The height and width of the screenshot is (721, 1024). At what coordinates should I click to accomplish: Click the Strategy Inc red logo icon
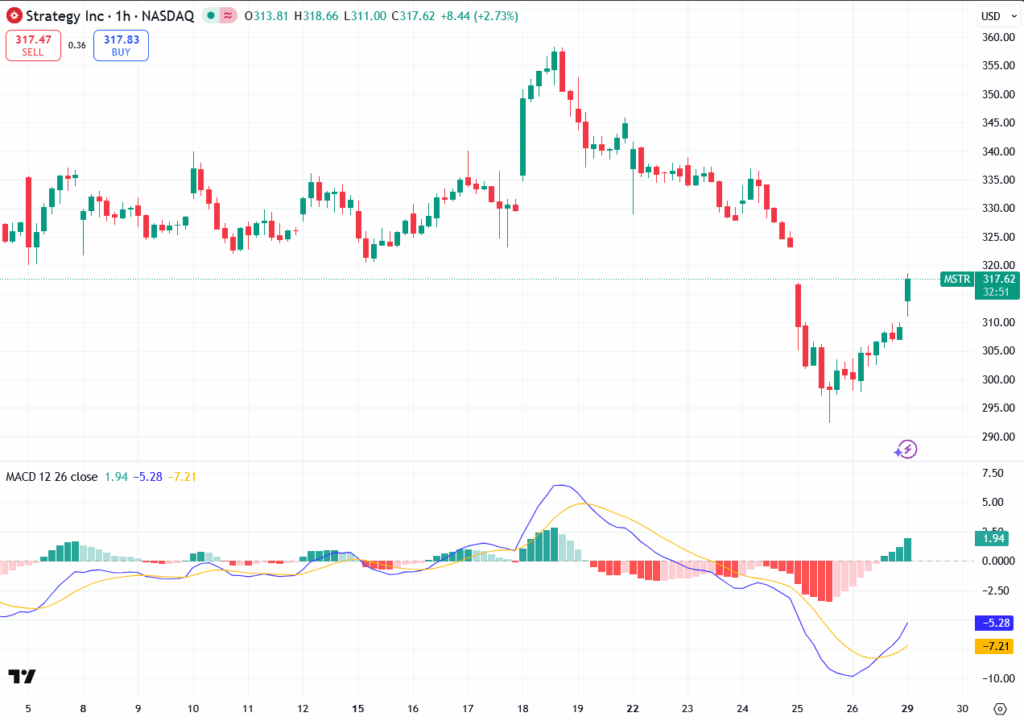[14, 16]
